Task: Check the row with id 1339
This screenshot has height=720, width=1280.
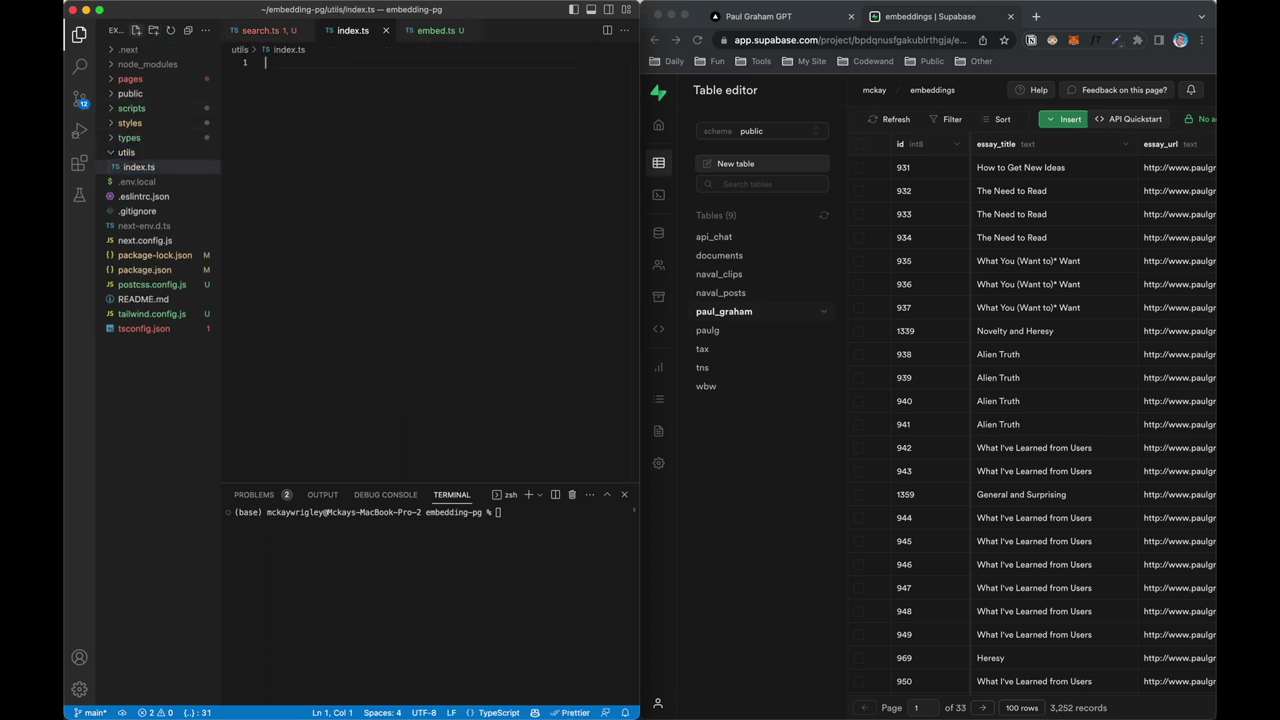Action: (858, 331)
